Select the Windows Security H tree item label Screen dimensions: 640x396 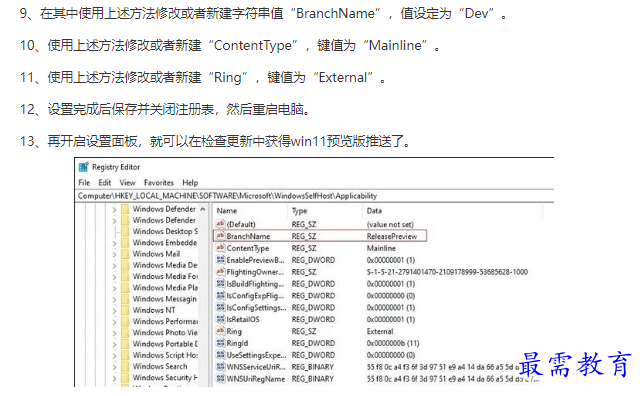(x=165, y=378)
